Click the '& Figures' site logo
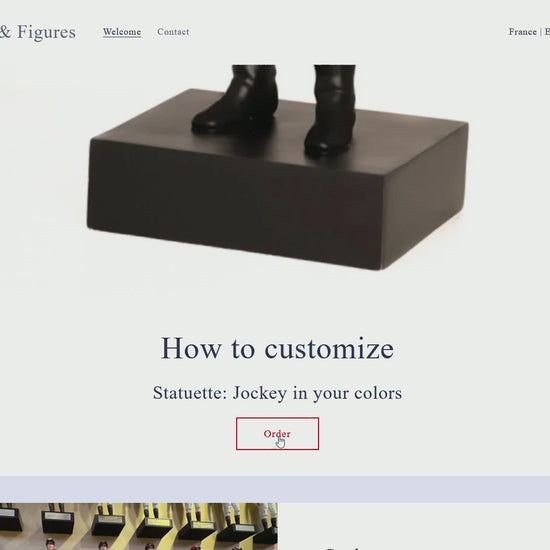Screen dimensions: 550x550 (x=38, y=32)
